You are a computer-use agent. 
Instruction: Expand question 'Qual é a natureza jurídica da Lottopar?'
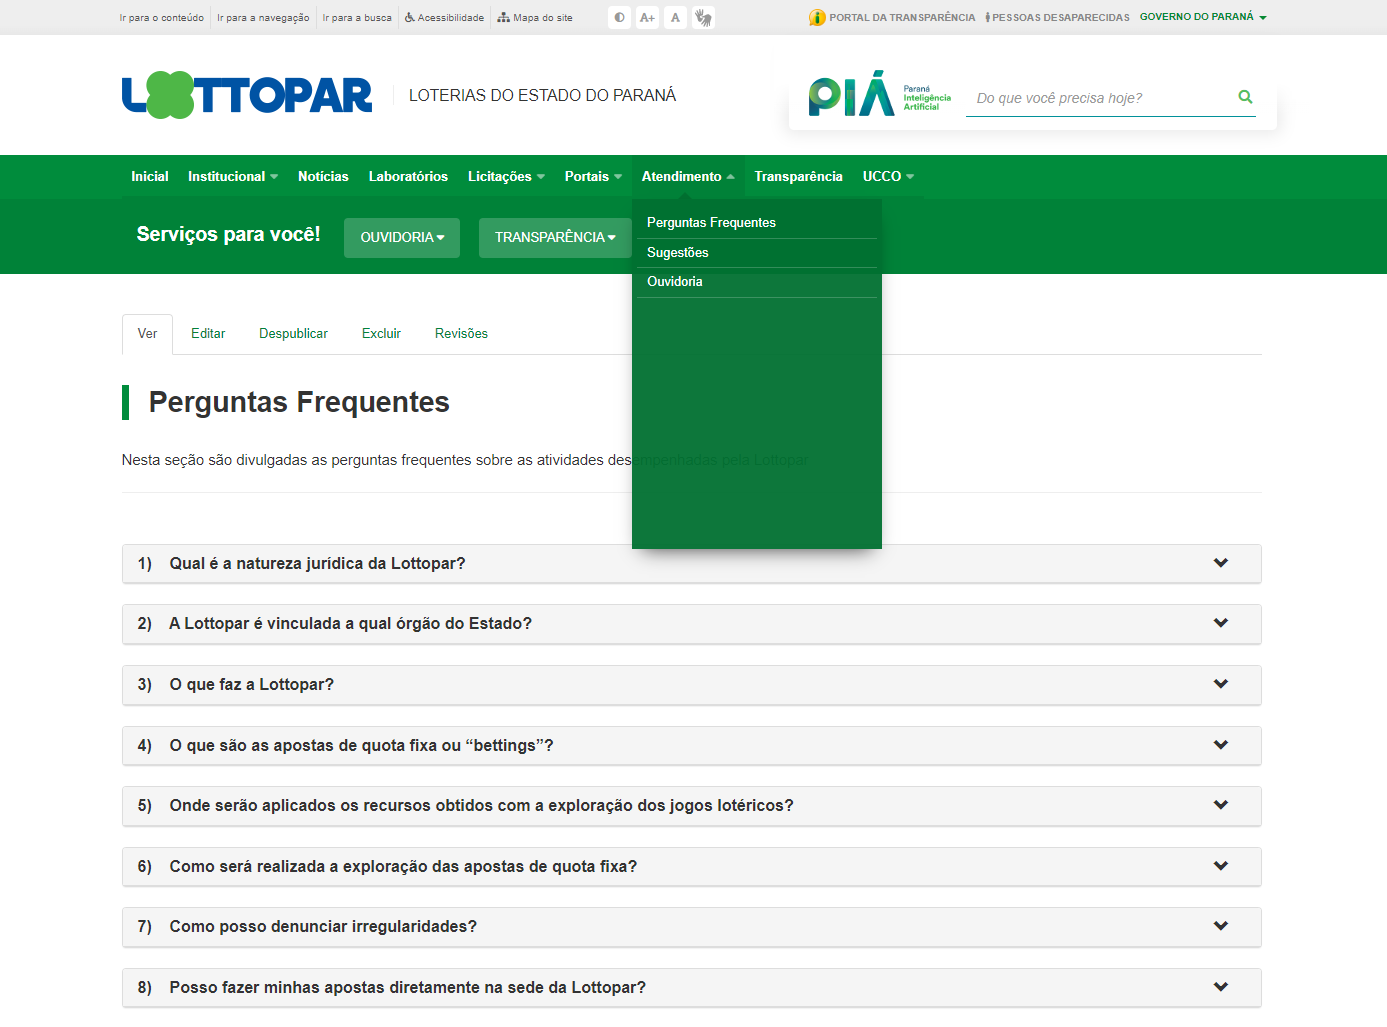(x=691, y=564)
